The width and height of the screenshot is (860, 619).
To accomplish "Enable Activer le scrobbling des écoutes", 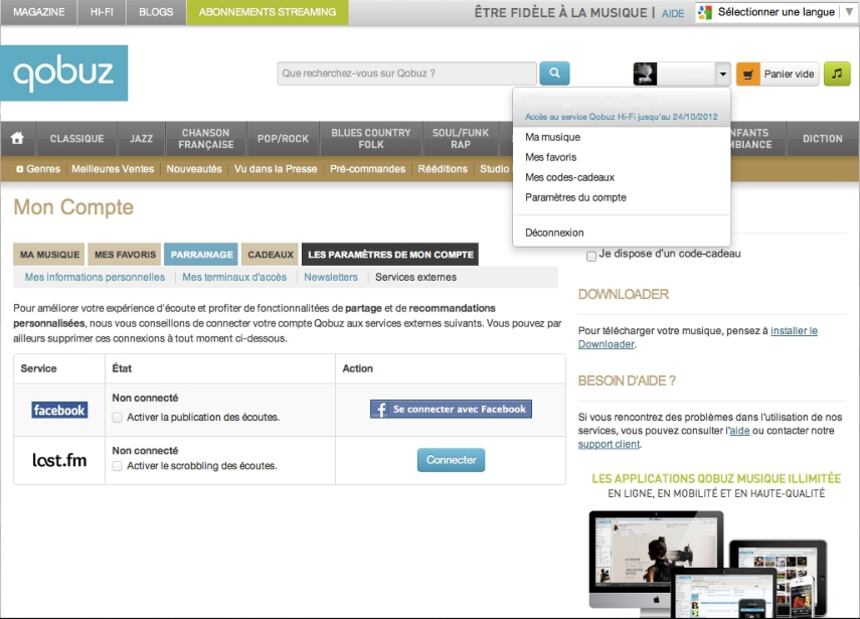I will pos(117,466).
